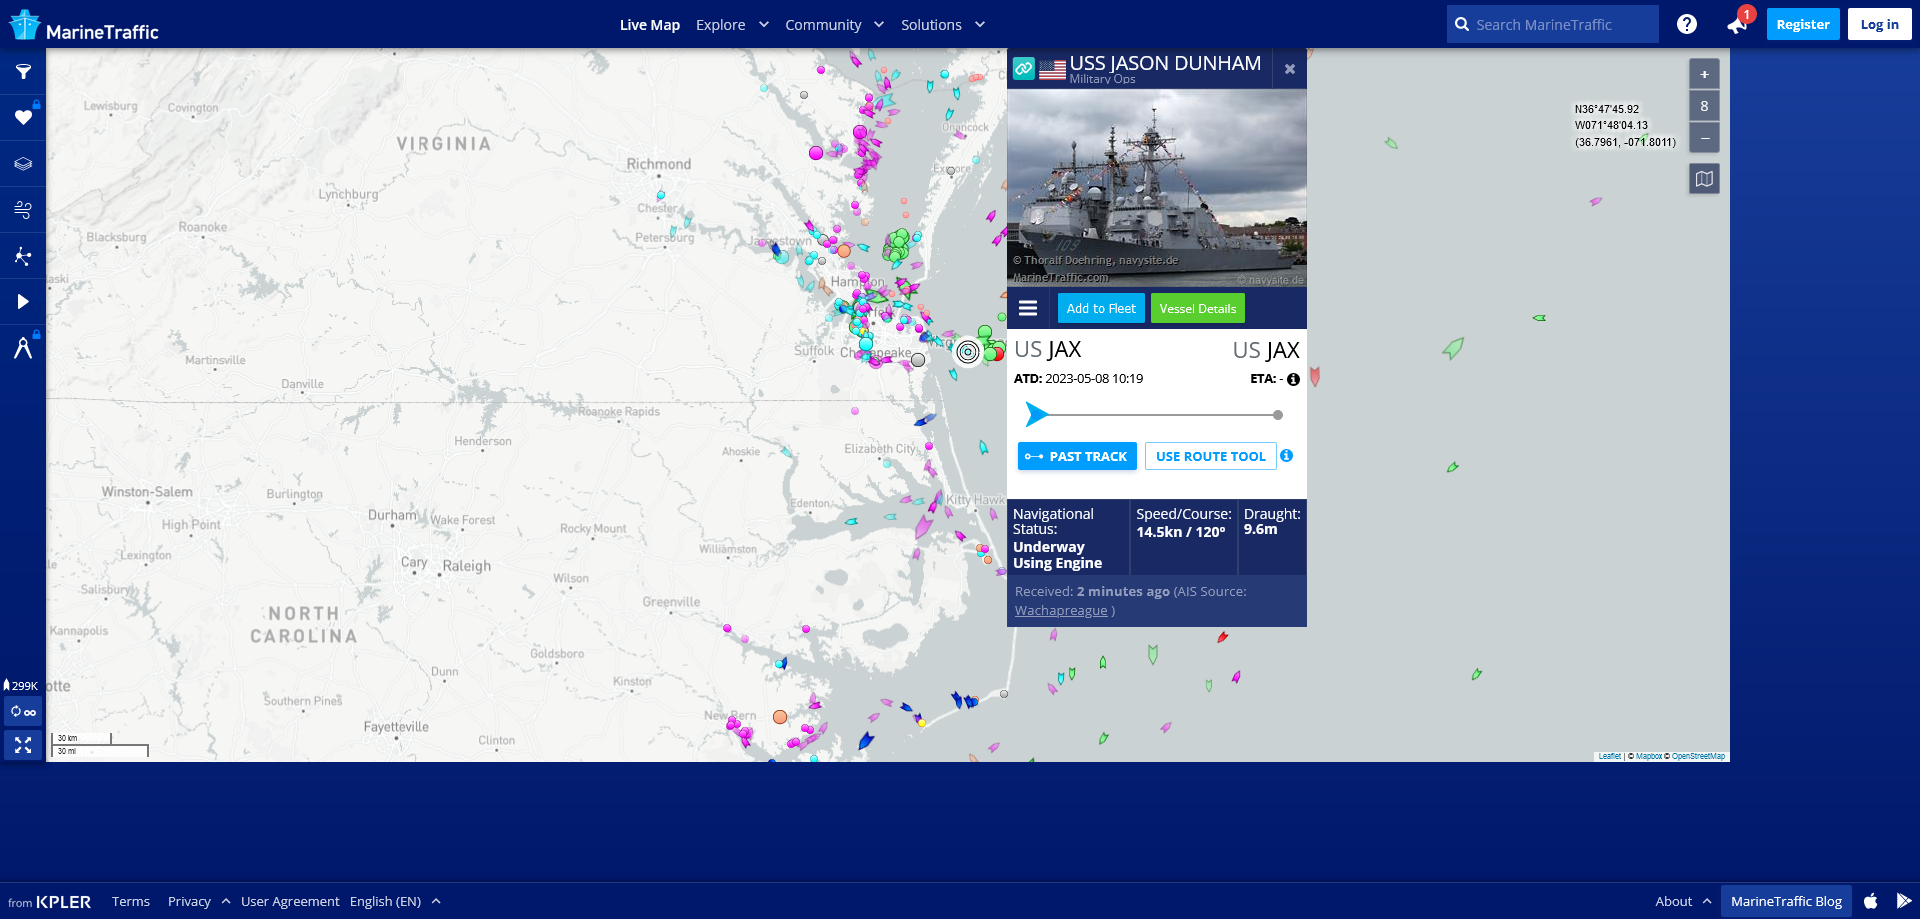
Task: Click the PAST TRACK button
Action: (1077, 456)
